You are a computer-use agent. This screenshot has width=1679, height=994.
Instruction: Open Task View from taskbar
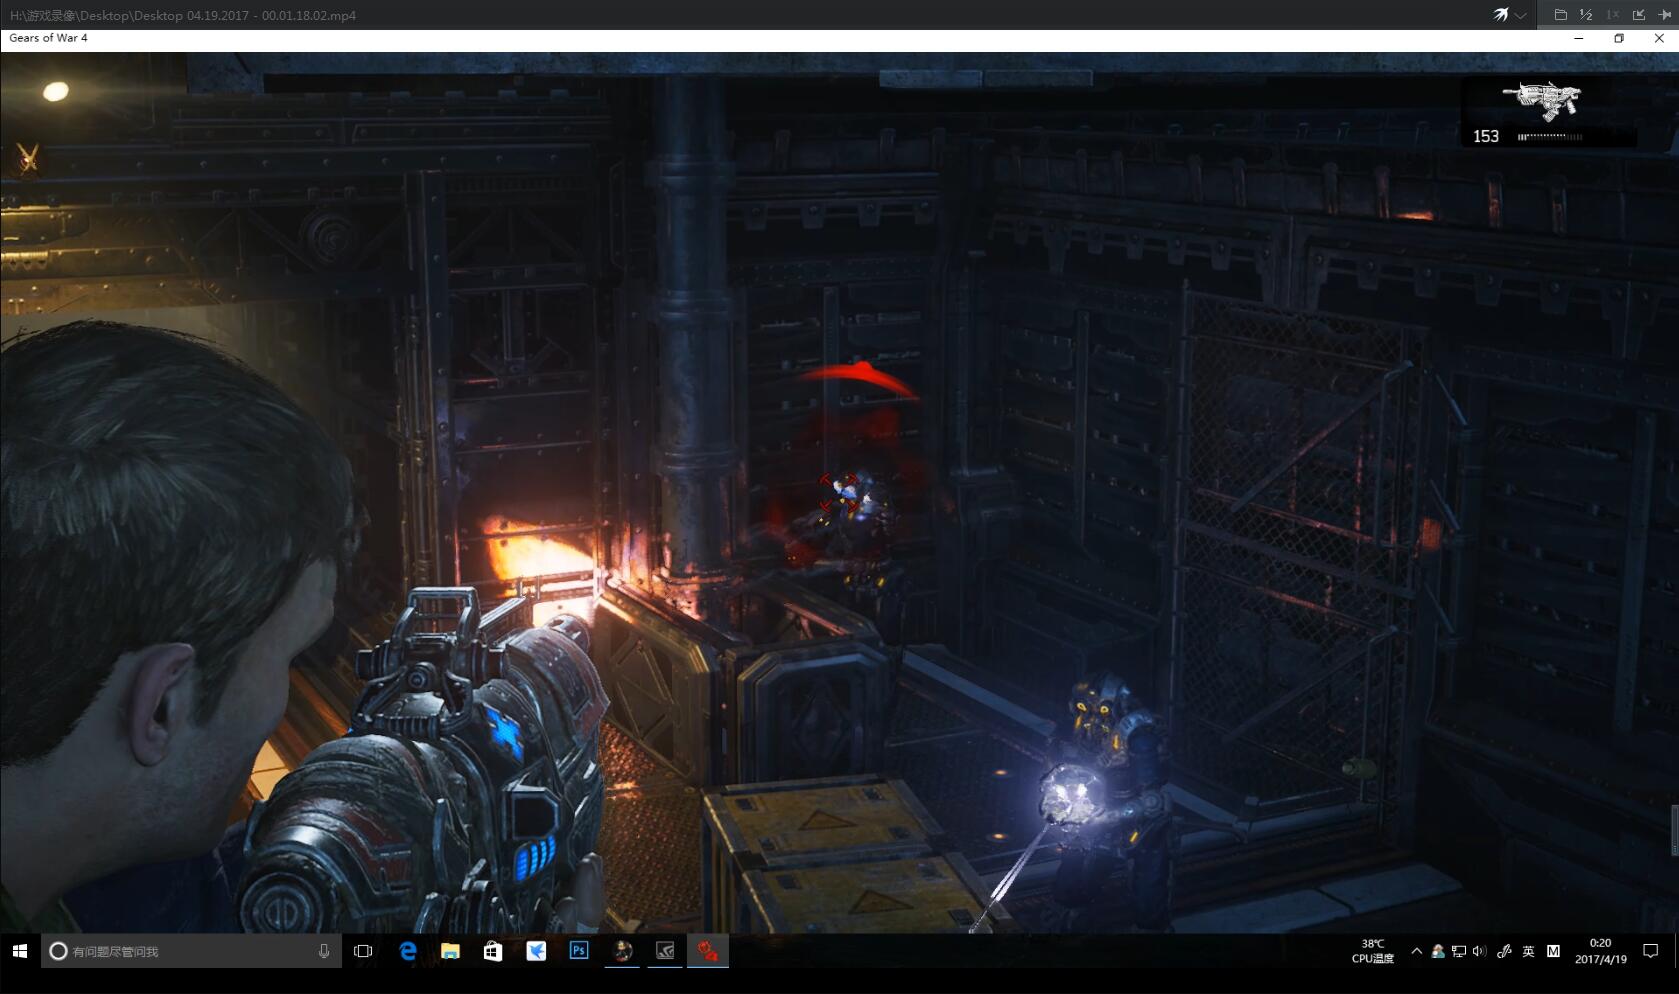(x=363, y=951)
